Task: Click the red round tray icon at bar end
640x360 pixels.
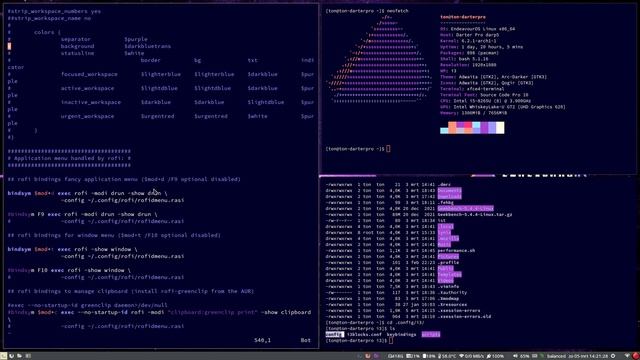Action: click(636, 356)
